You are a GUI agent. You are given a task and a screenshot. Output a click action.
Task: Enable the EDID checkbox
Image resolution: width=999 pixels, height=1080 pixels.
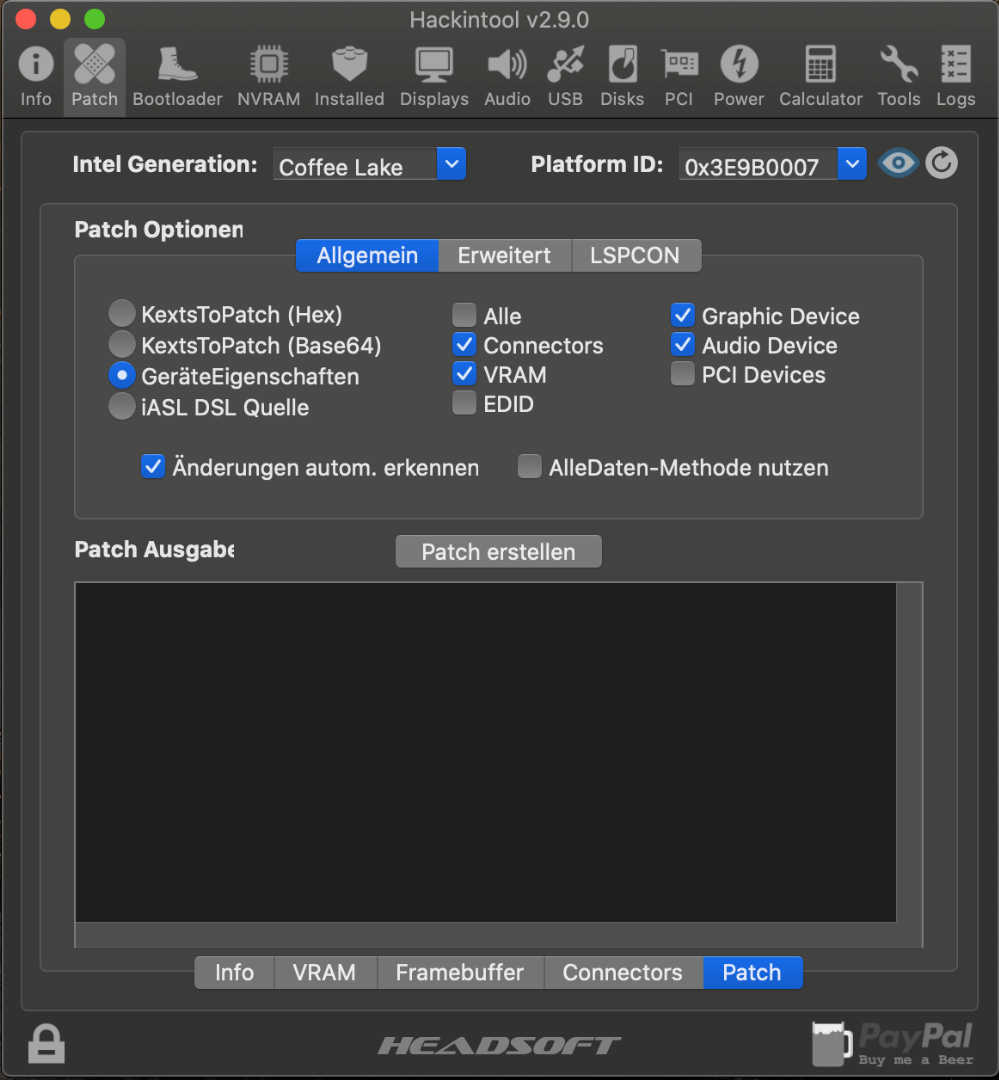point(464,403)
